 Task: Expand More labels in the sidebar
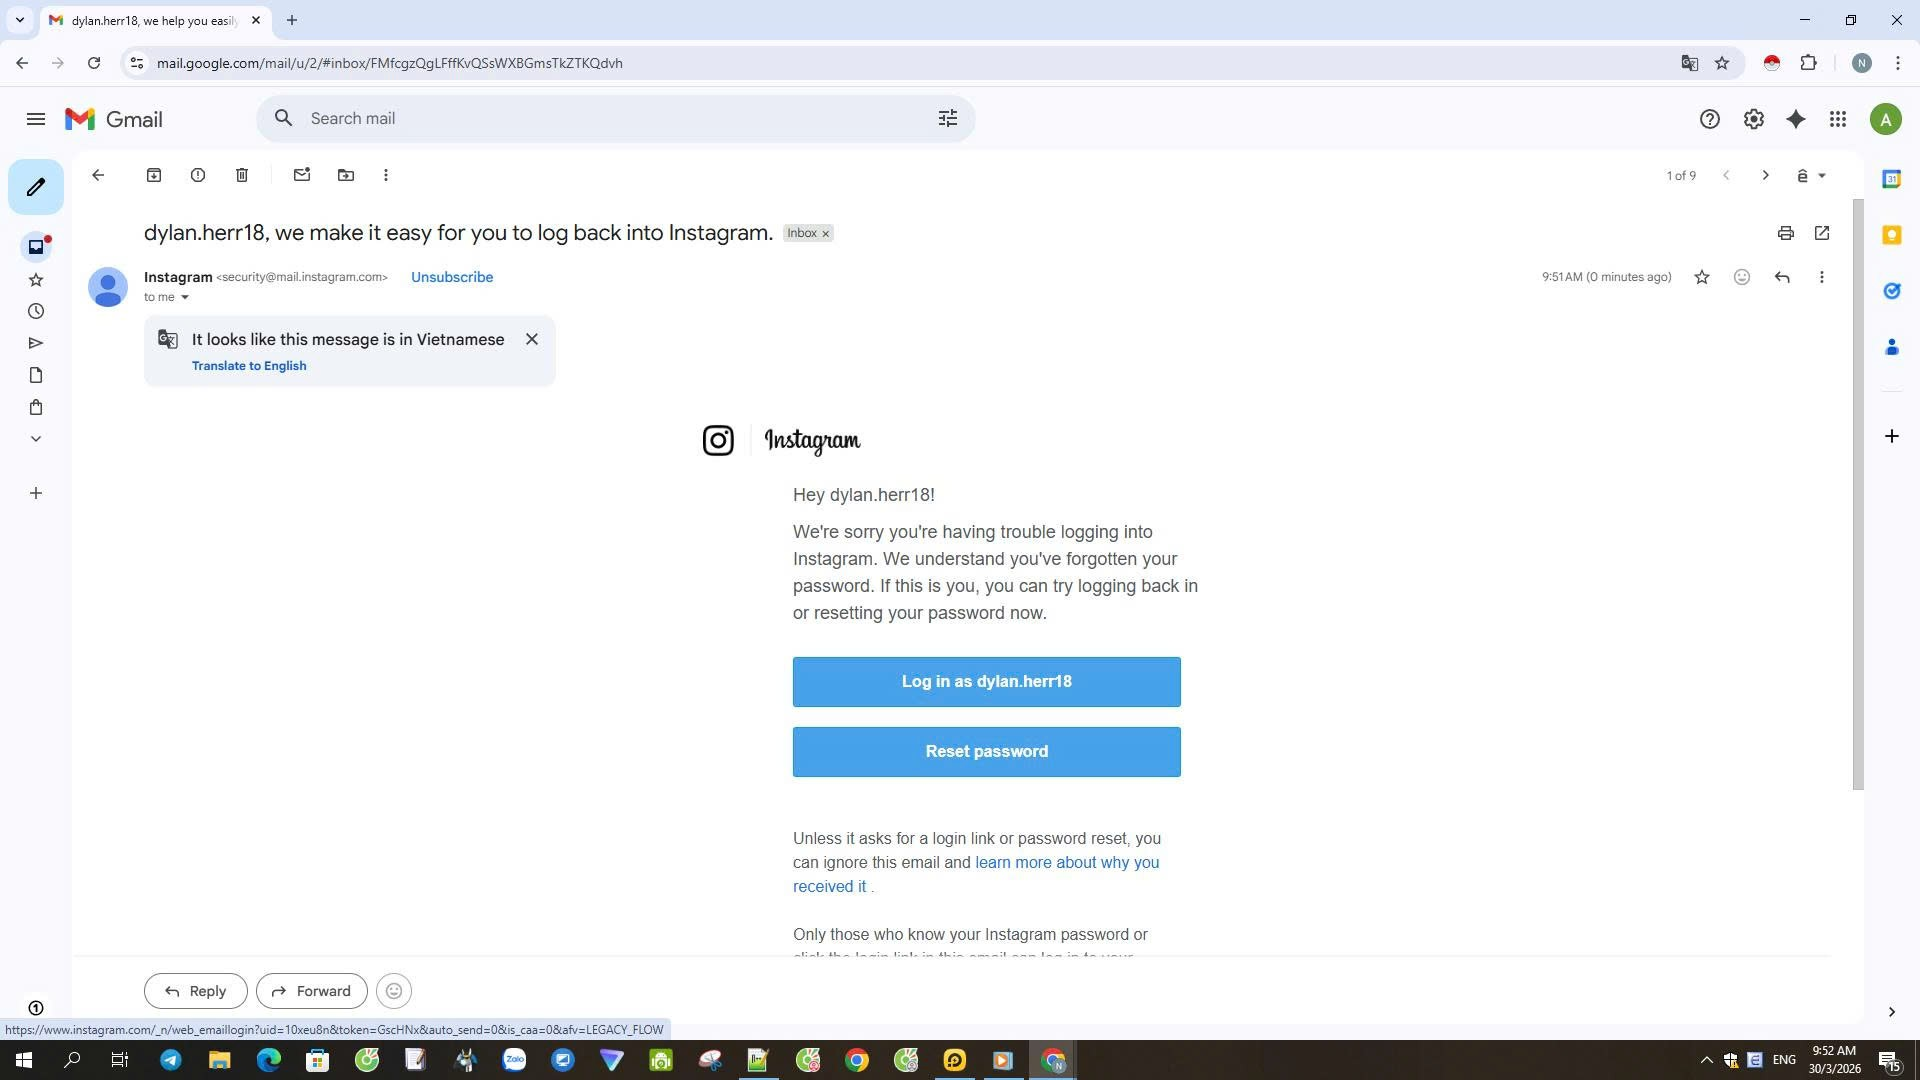coord(36,439)
